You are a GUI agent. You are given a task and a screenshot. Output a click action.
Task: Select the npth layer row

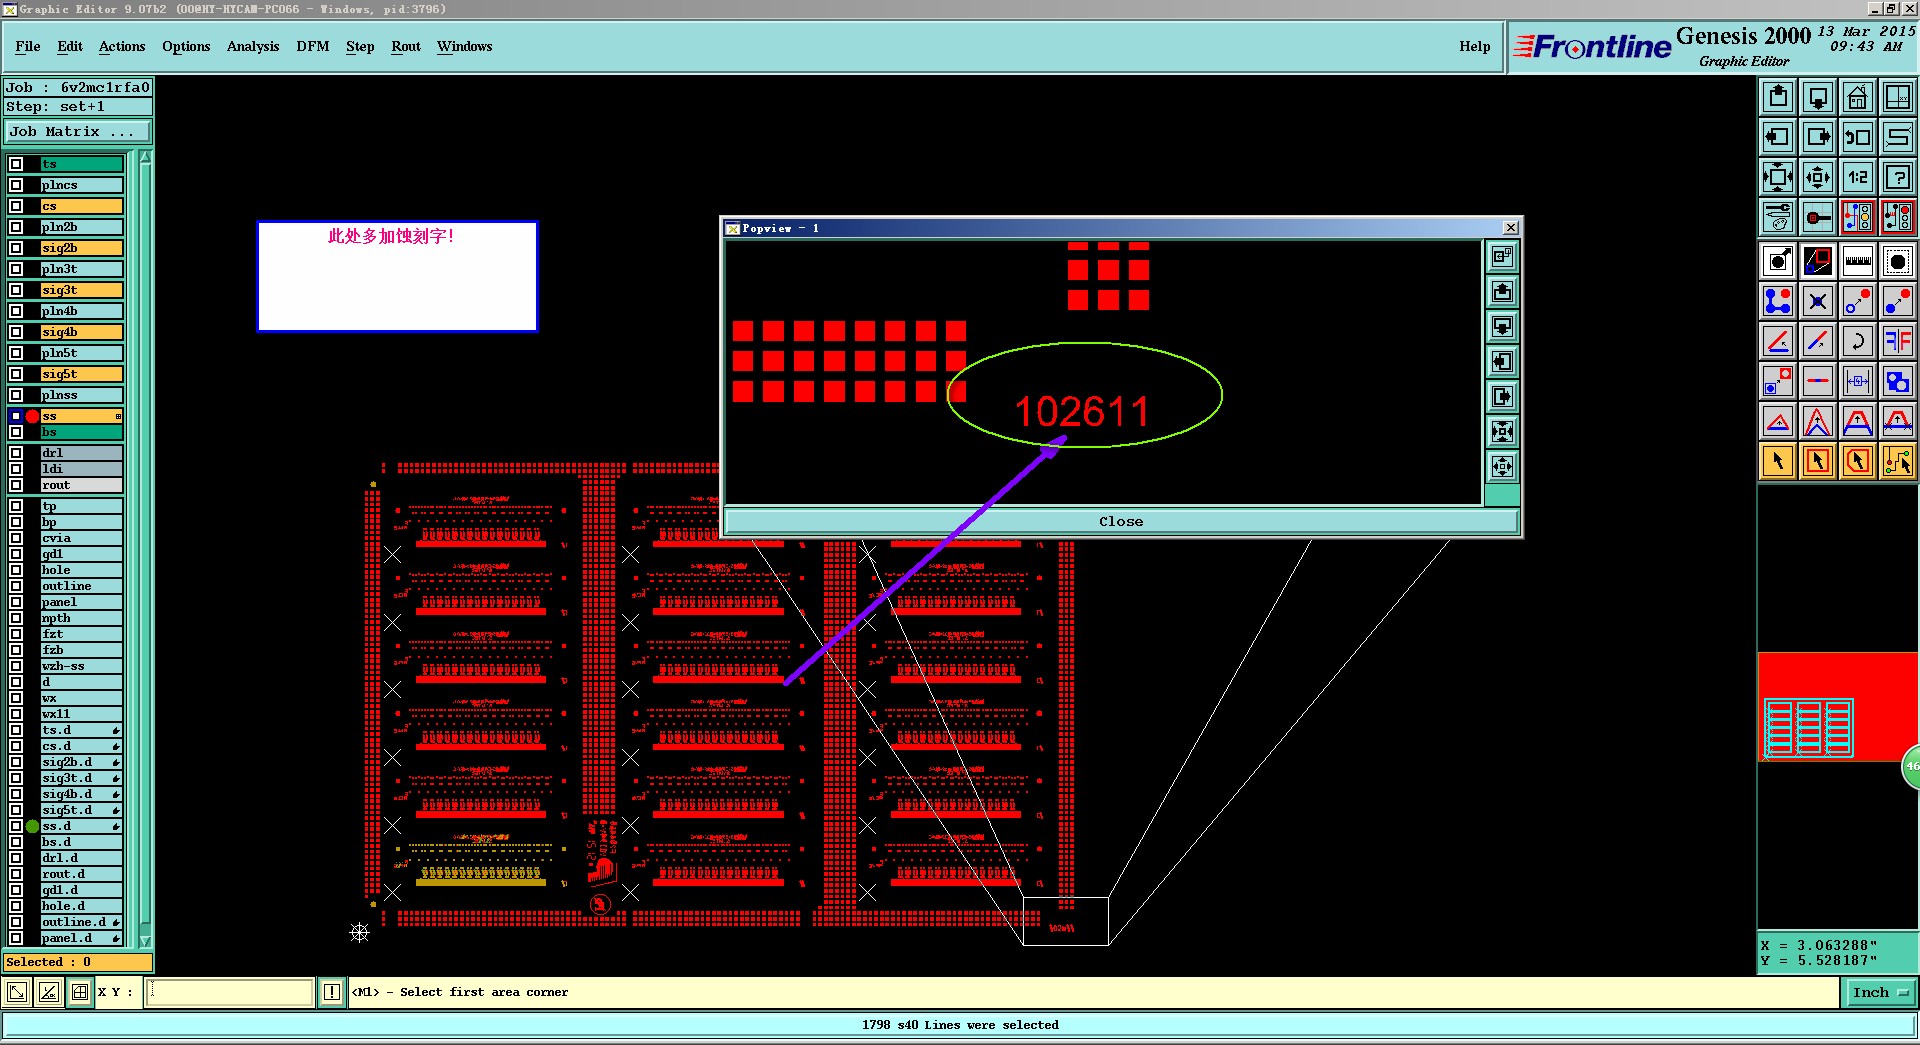point(81,618)
